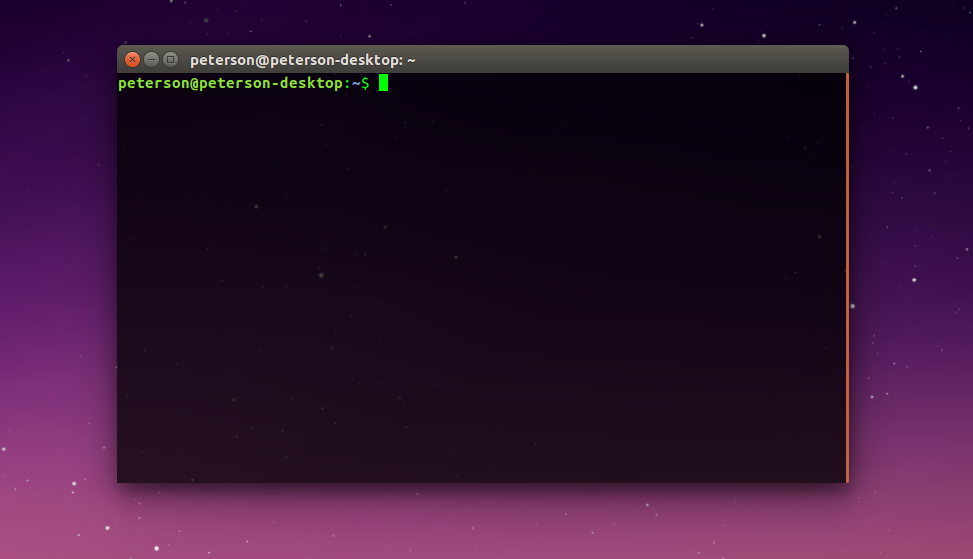Image resolution: width=973 pixels, height=559 pixels.
Task: Click the green block cursor in terminal
Action: pyautogui.click(x=383, y=84)
